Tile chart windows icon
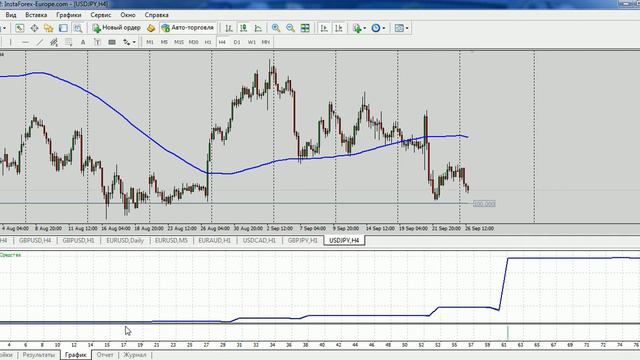 click(x=305, y=28)
